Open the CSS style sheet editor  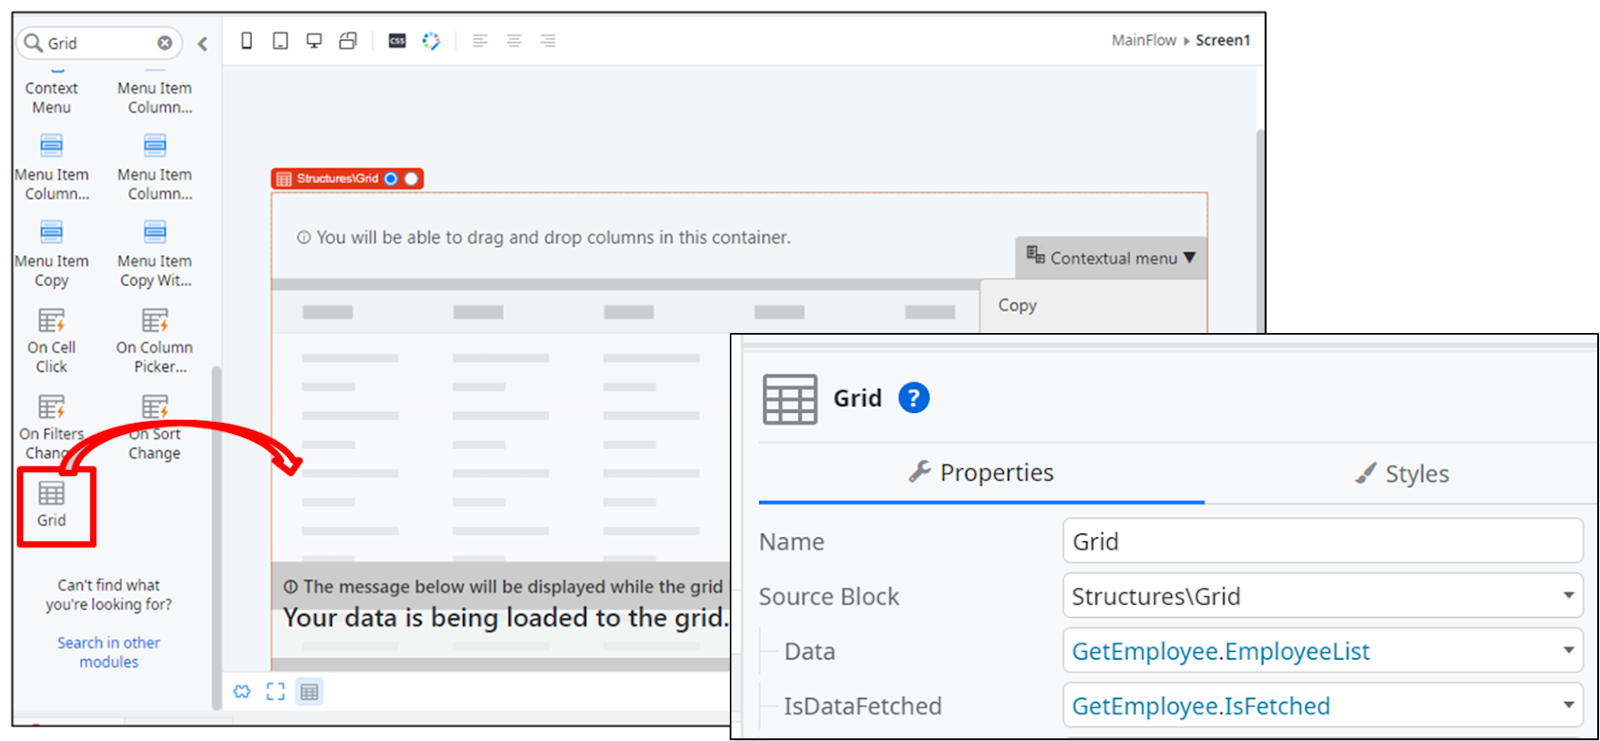[397, 41]
